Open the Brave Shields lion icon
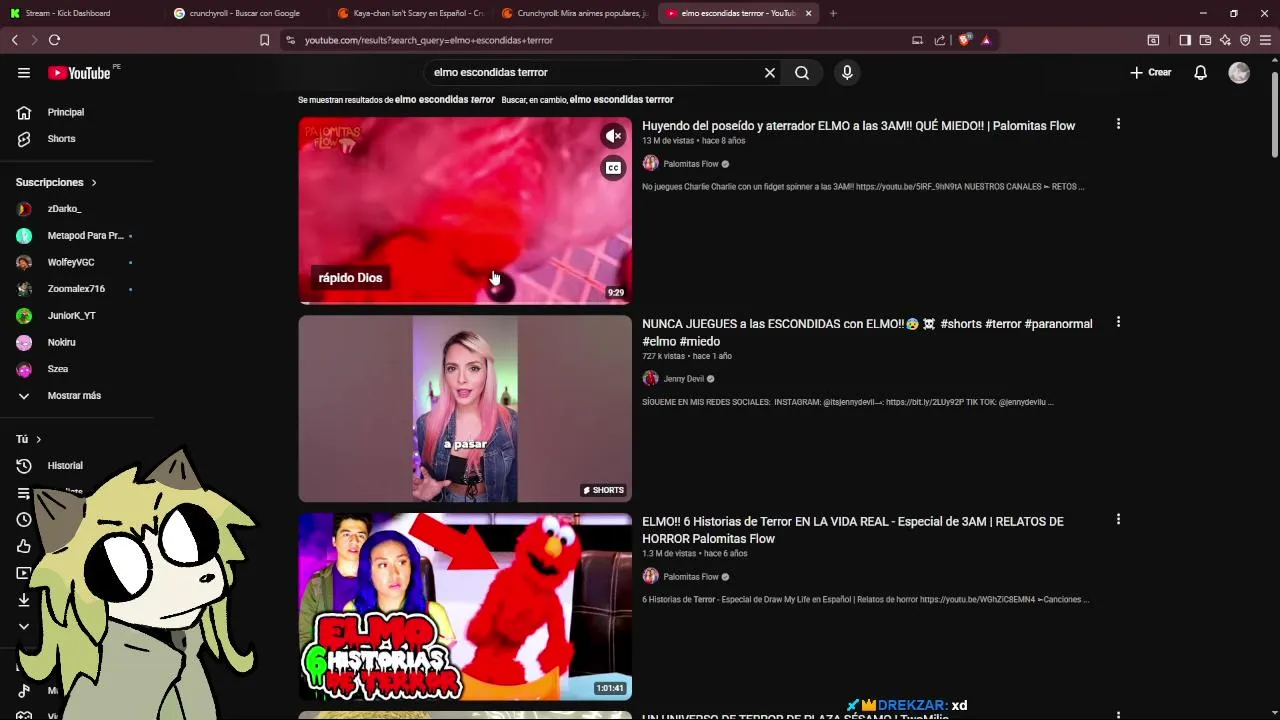The height and width of the screenshot is (720, 1280). [964, 40]
